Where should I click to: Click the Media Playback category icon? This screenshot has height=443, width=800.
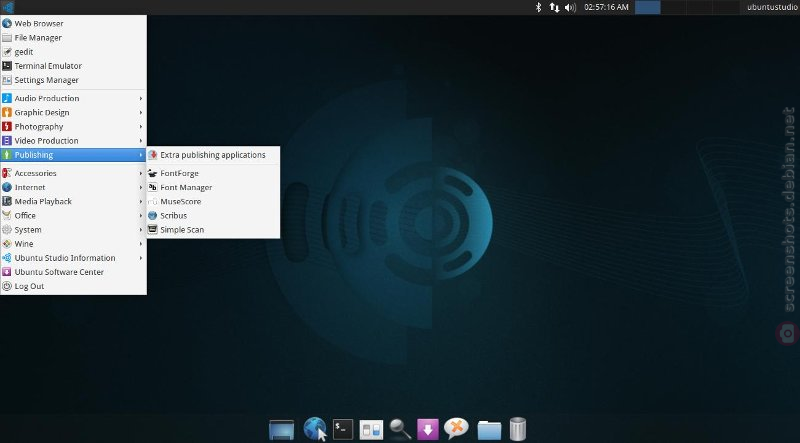coord(7,201)
